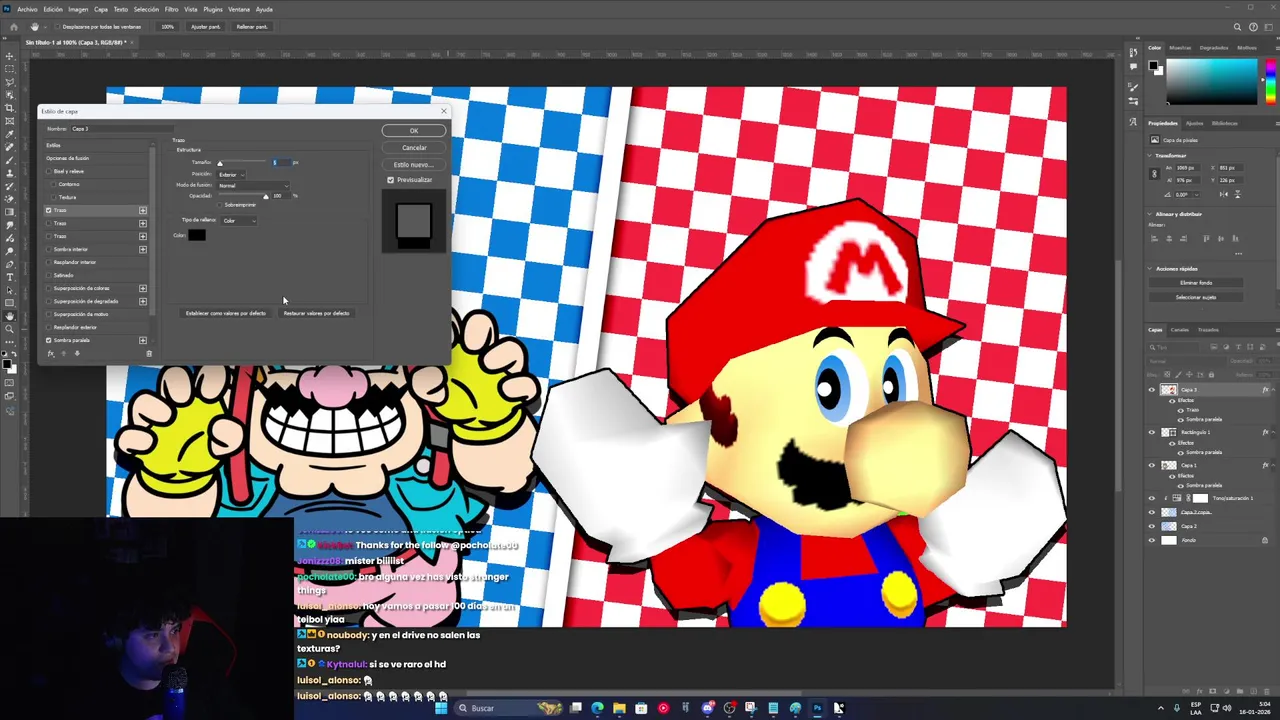
Task: Select the Type tool
Action: 9,276
